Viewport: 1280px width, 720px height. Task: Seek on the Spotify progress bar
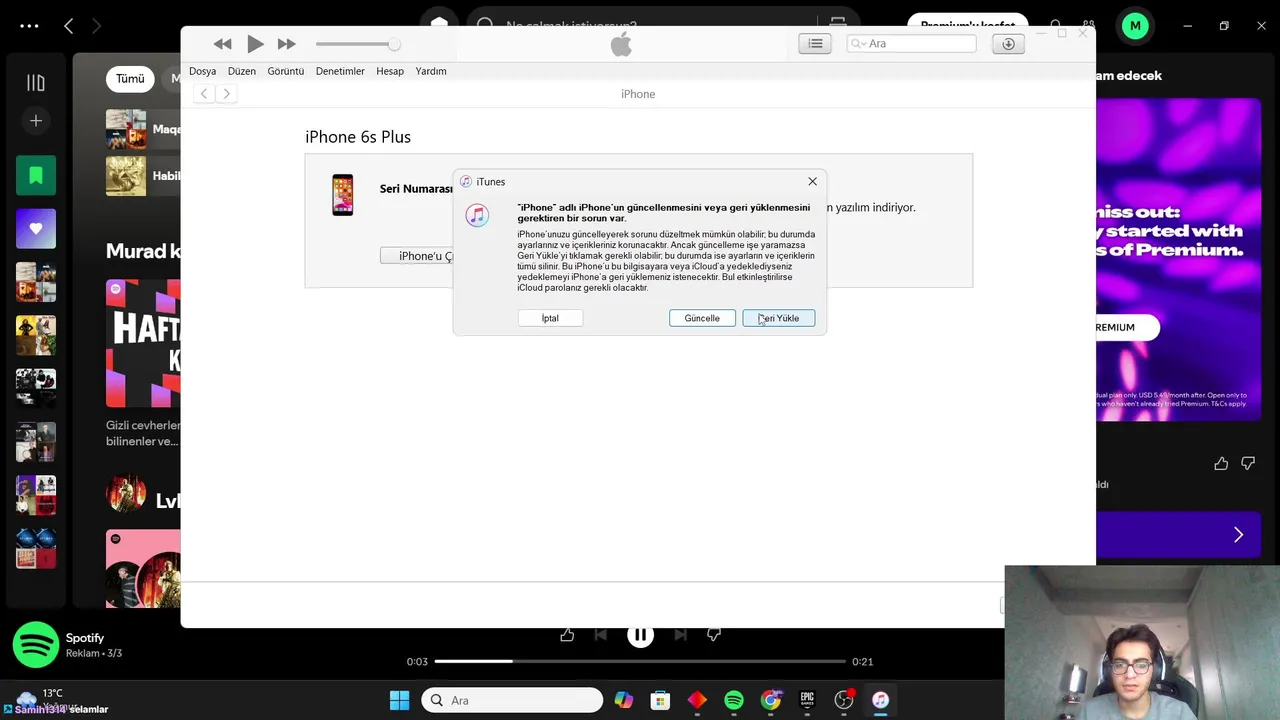(640, 661)
